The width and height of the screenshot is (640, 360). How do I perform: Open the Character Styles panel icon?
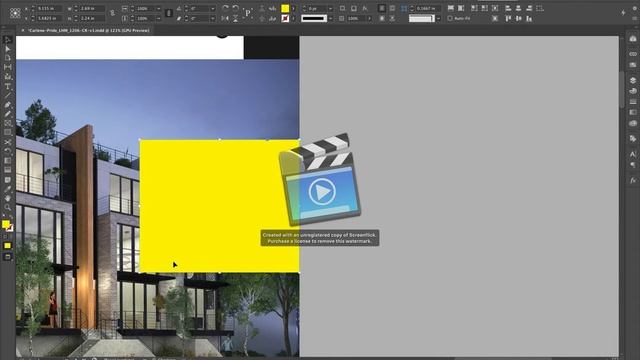coord(633,154)
